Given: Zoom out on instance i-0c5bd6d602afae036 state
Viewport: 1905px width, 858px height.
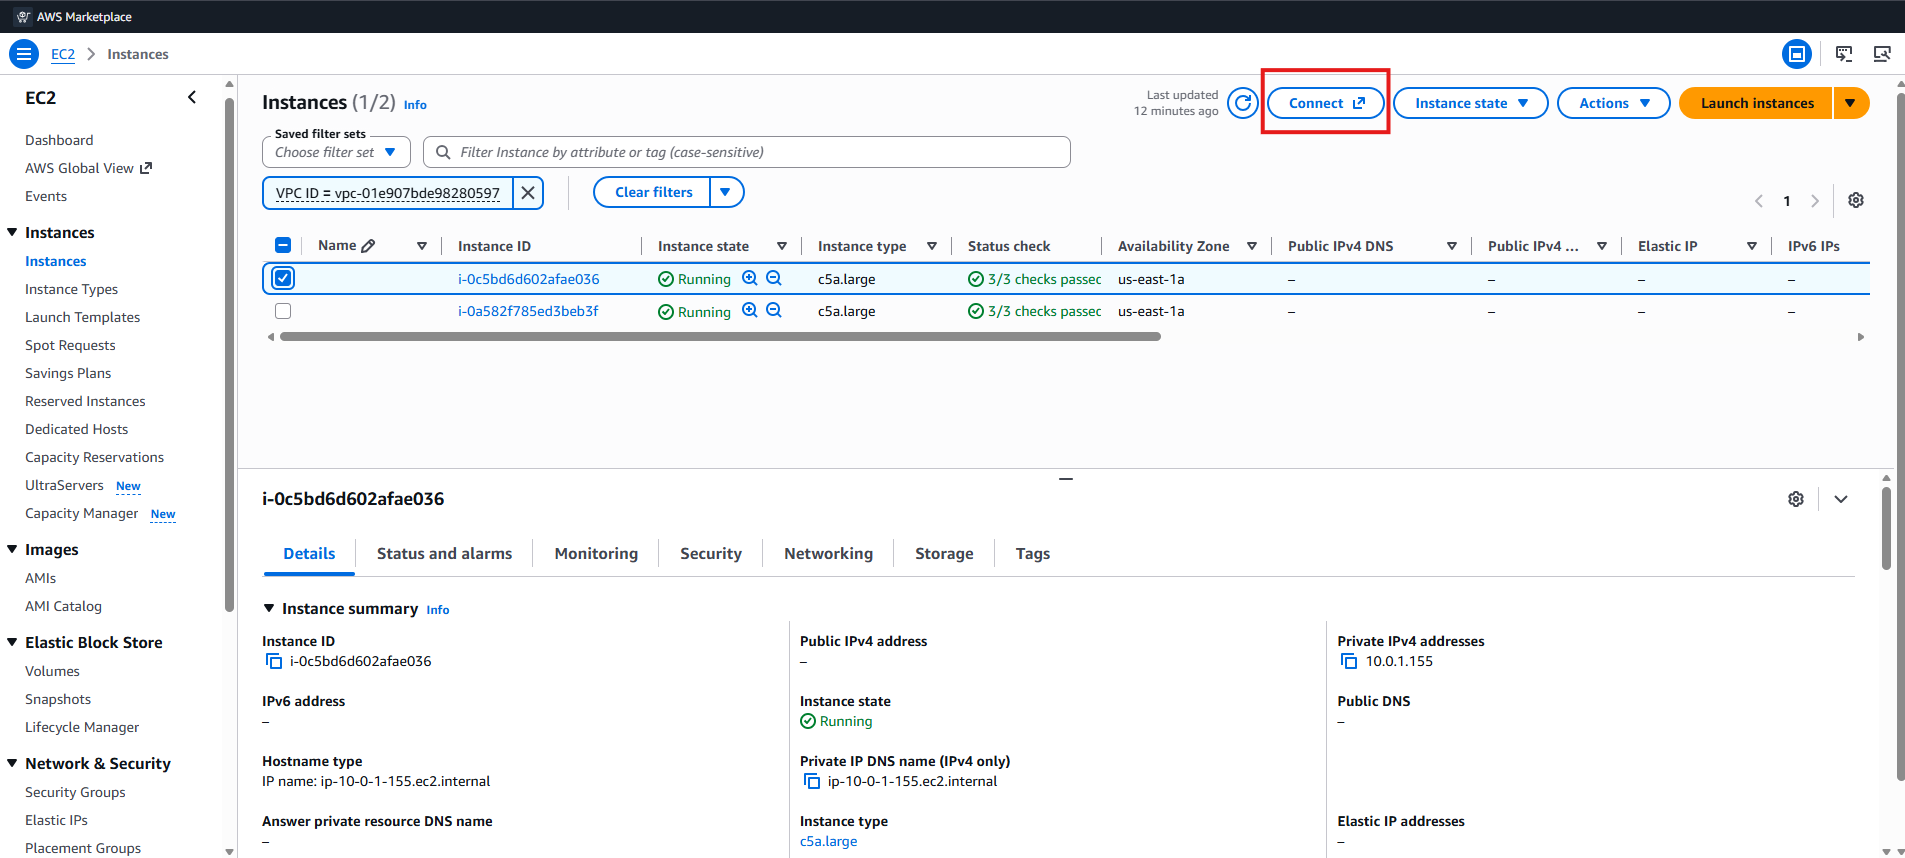Looking at the screenshot, I should 774,279.
